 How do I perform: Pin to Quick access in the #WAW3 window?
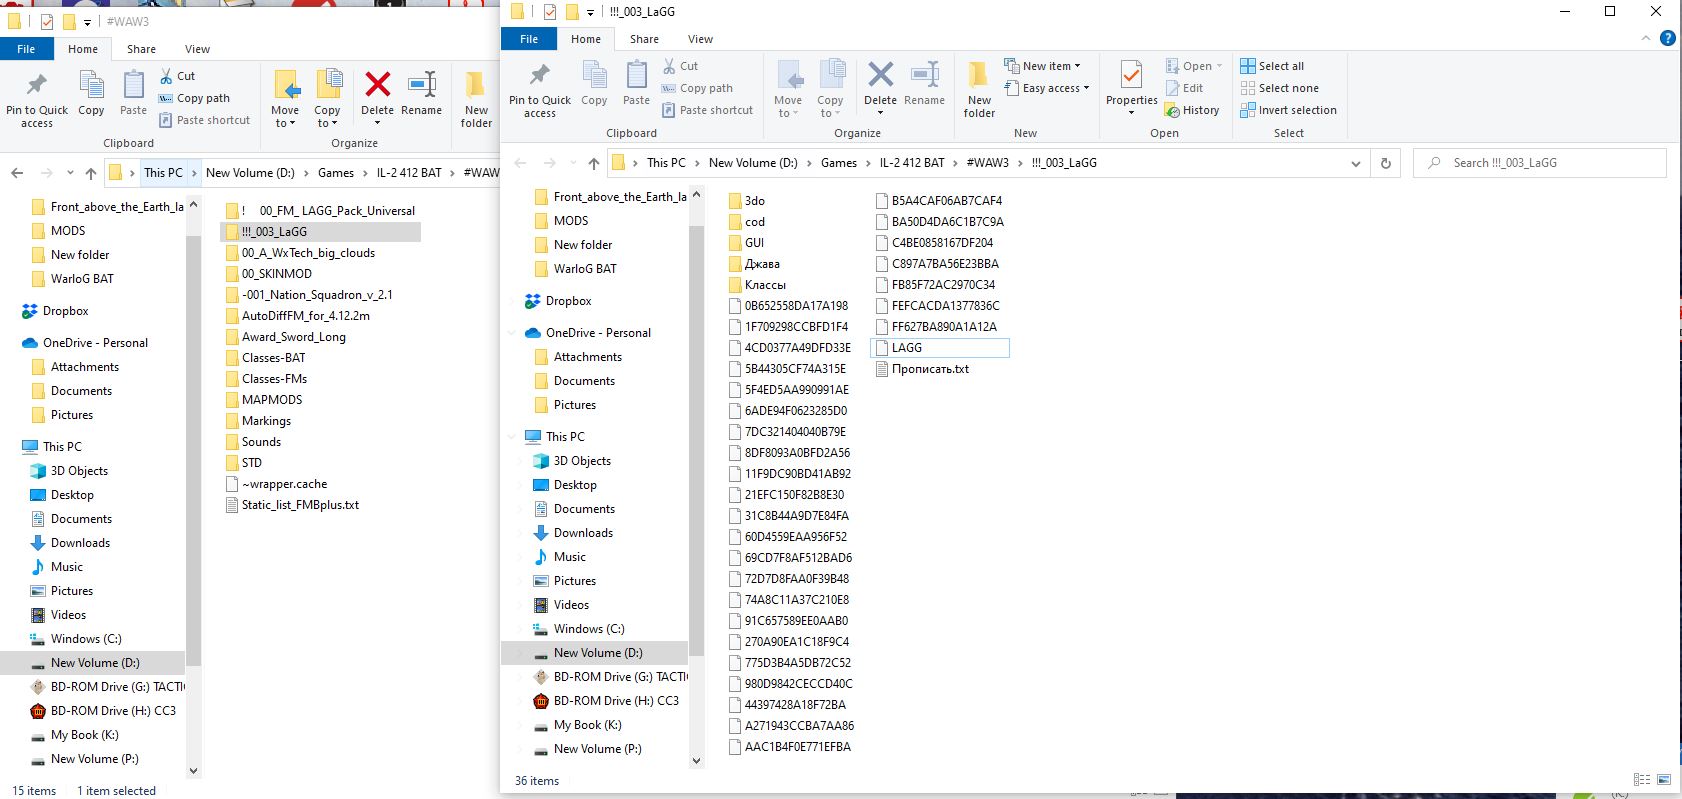tap(37, 100)
